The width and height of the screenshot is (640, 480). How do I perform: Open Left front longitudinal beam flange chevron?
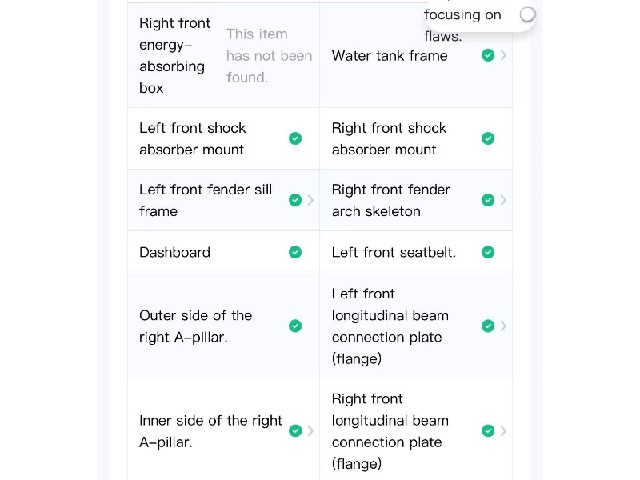(504, 326)
